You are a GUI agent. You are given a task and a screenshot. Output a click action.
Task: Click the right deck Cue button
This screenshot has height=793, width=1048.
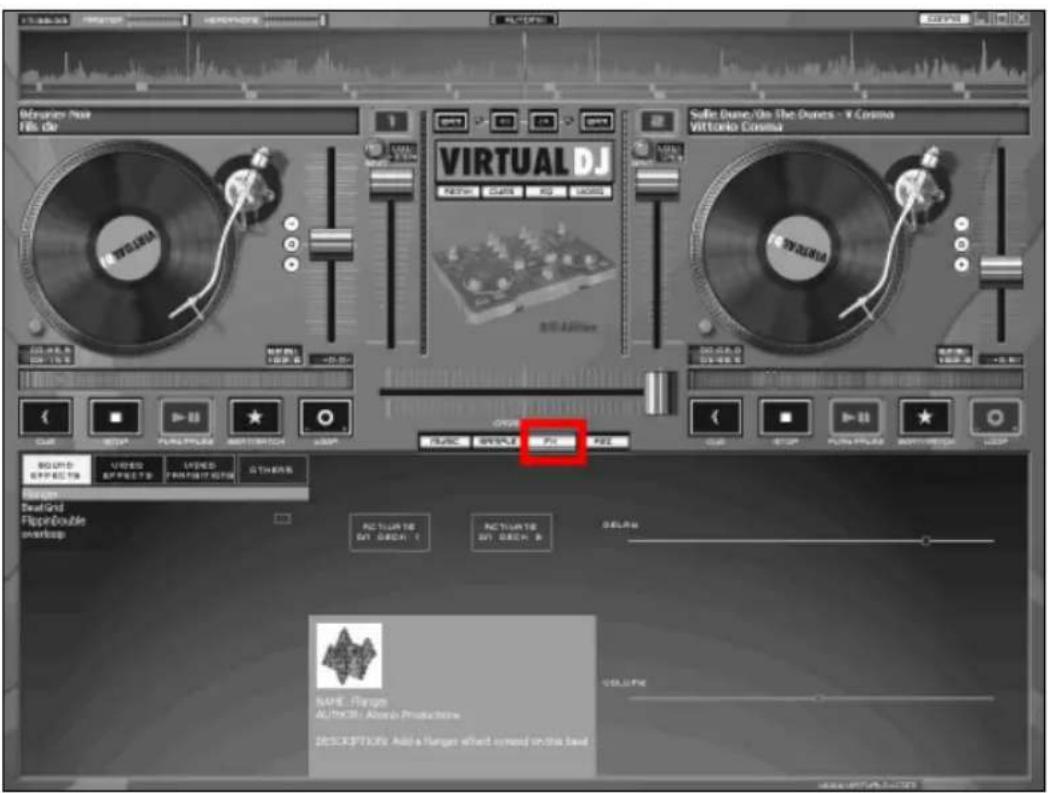(x=716, y=417)
